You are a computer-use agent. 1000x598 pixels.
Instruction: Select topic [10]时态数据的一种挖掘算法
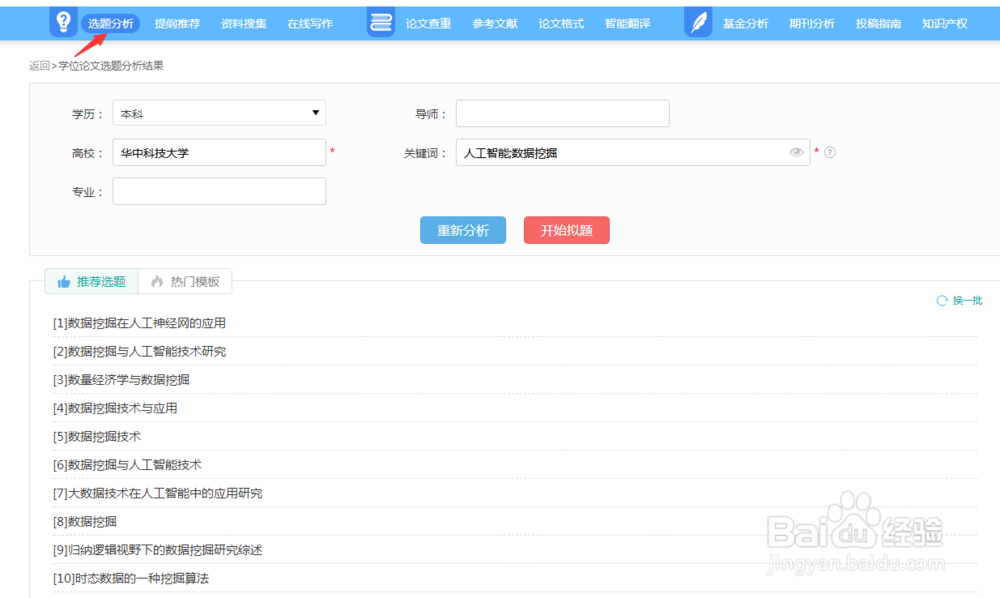coord(131,578)
